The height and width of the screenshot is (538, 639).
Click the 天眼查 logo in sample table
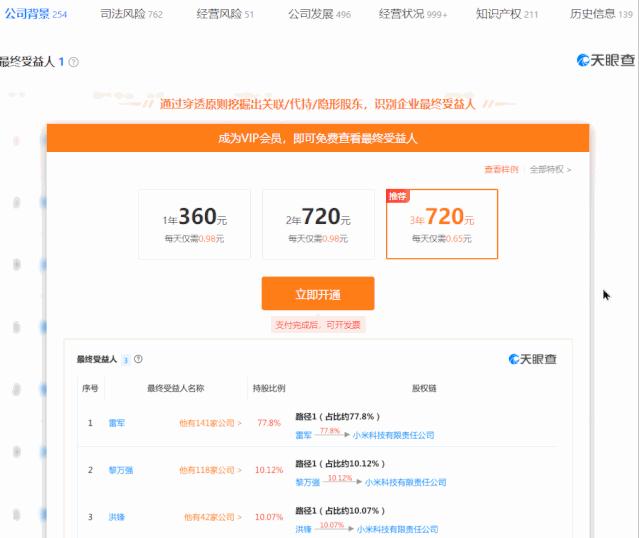[532, 359]
